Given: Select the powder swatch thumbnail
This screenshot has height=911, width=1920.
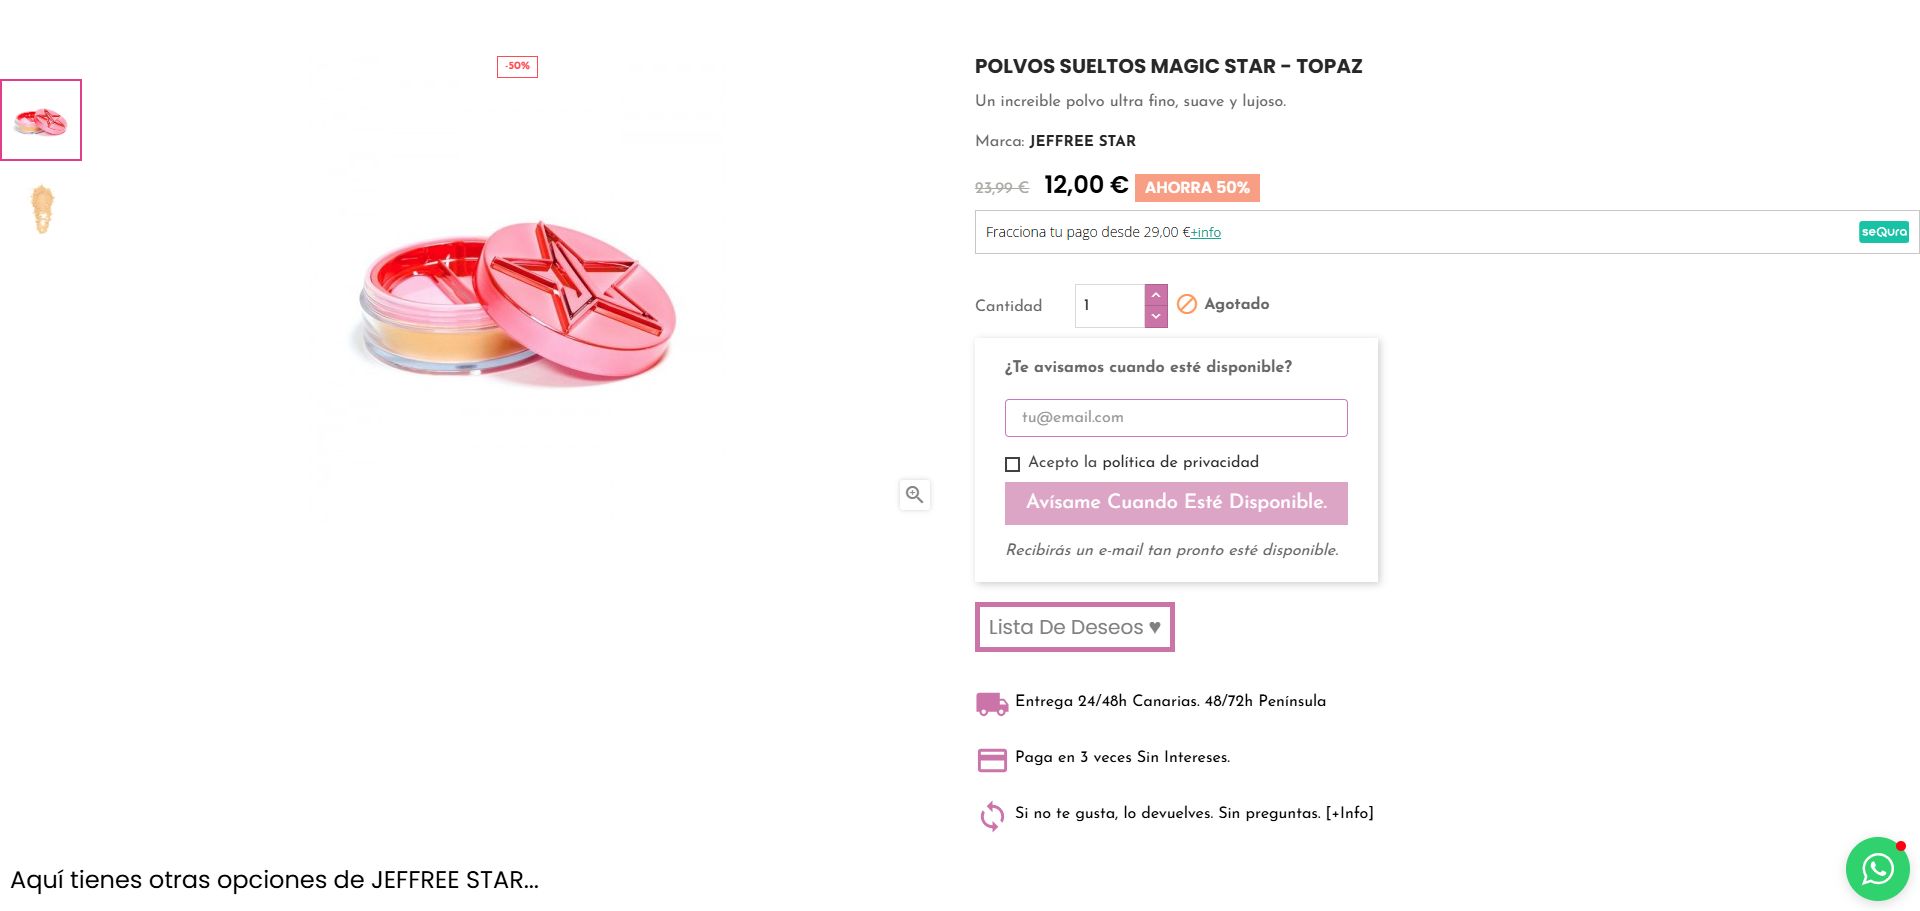Looking at the screenshot, I should coord(42,209).
